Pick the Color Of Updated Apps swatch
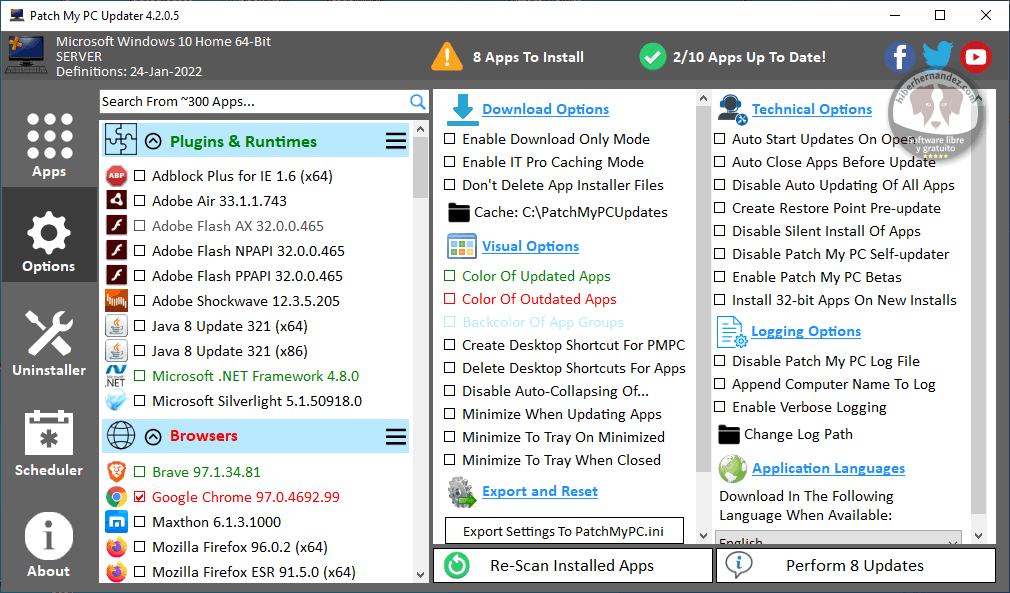1010x593 pixels. (x=450, y=276)
